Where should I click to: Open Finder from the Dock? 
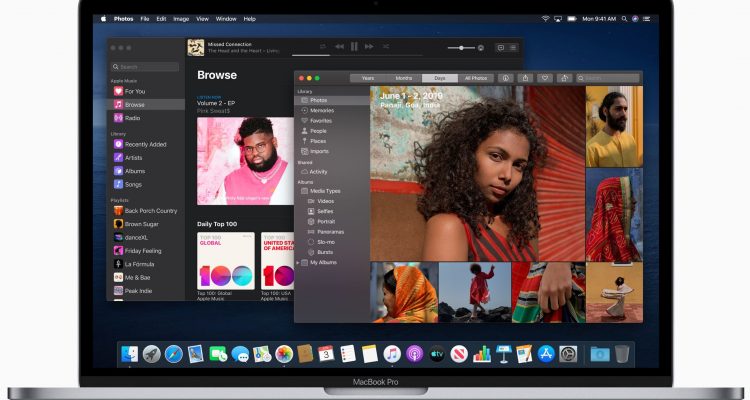tap(129, 354)
